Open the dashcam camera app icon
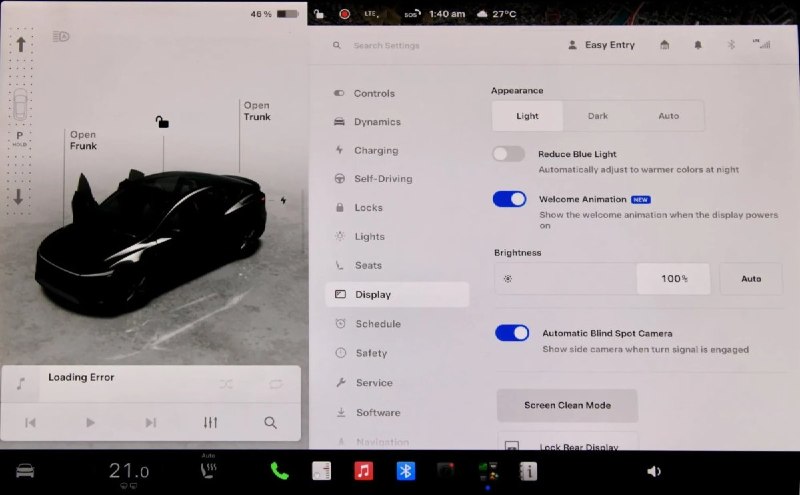Screen dimensions: 800x495 (x=445, y=471)
